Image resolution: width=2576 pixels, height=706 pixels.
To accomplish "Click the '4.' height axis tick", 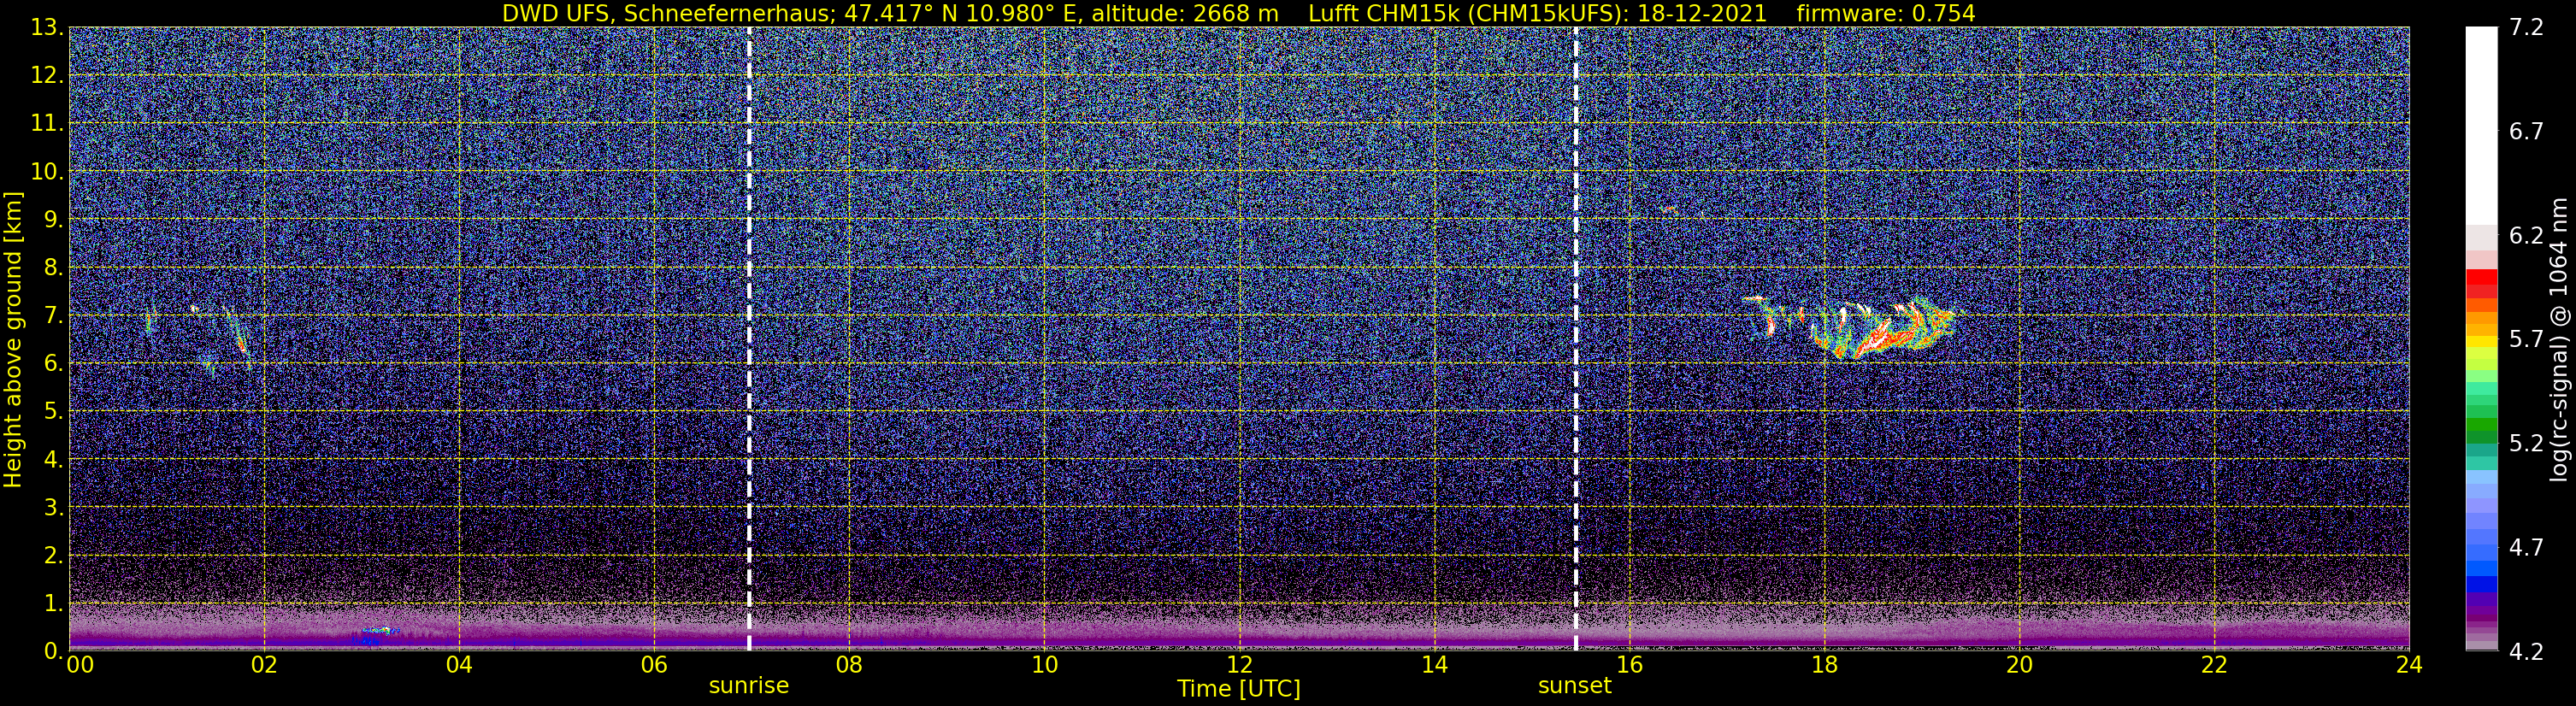I will (x=54, y=460).
